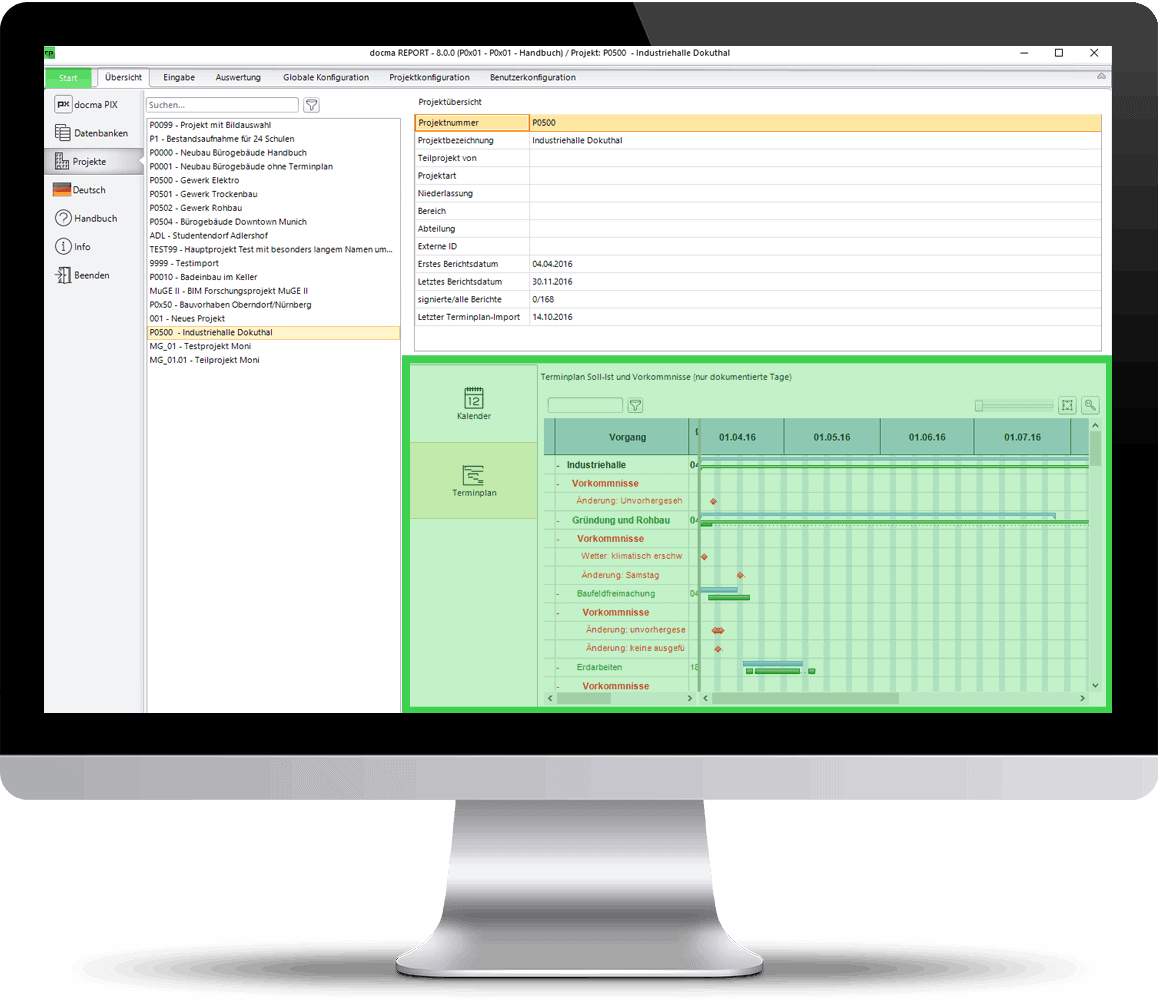
Task: Select P0001 - Neubau Bürogebäude ohne Terminplan
Action: 273,166
